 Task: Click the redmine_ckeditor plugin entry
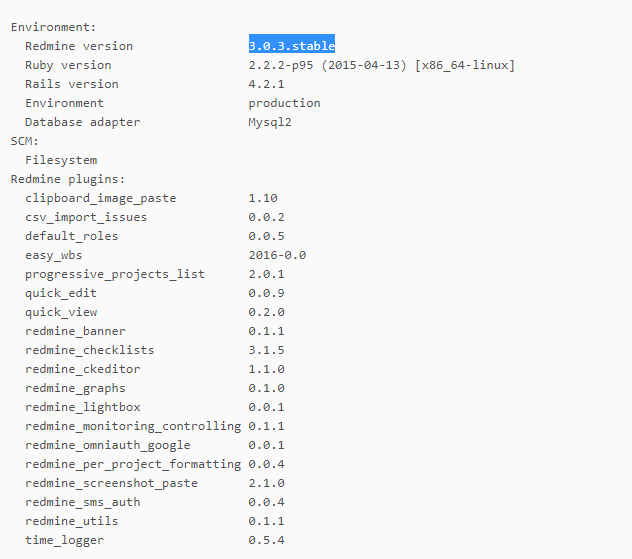pyautogui.click(x=83, y=369)
